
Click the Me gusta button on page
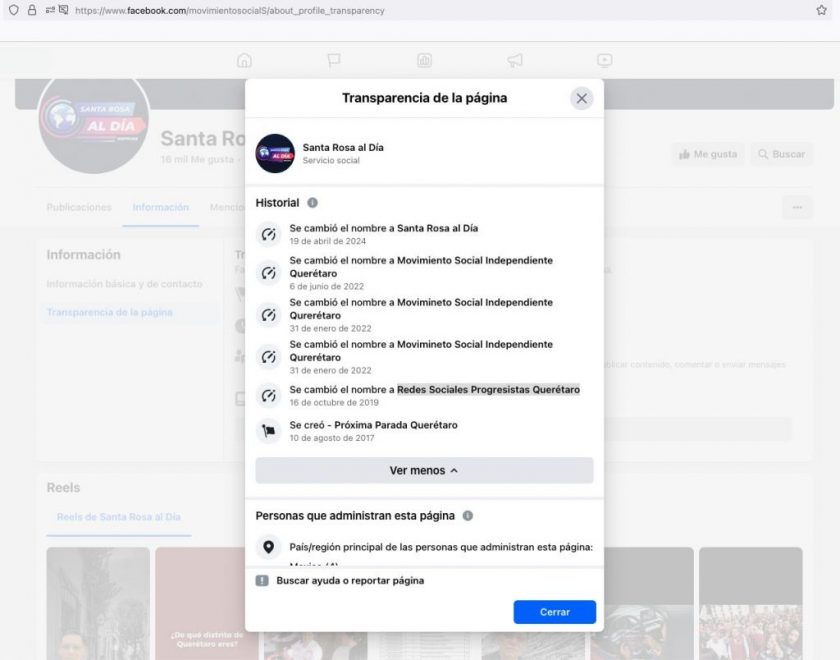(707, 154)
